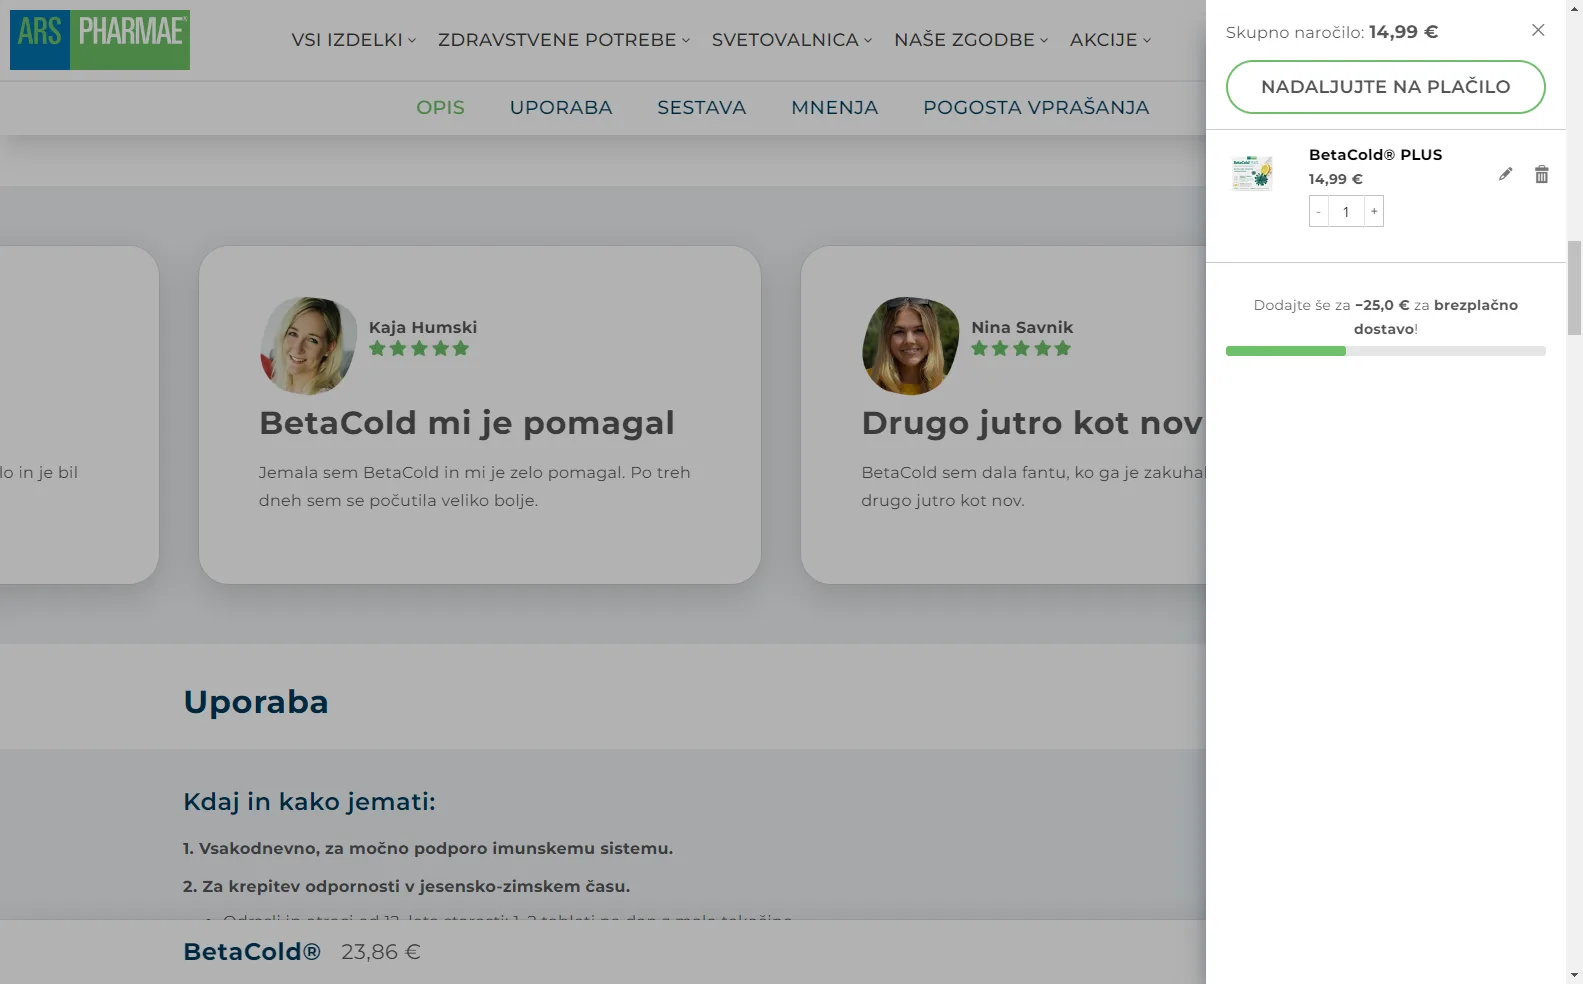This screenshot has height=984, width=1583.
Task: Click Kaja Humski's profile photo
Action: tap(309, 346)
